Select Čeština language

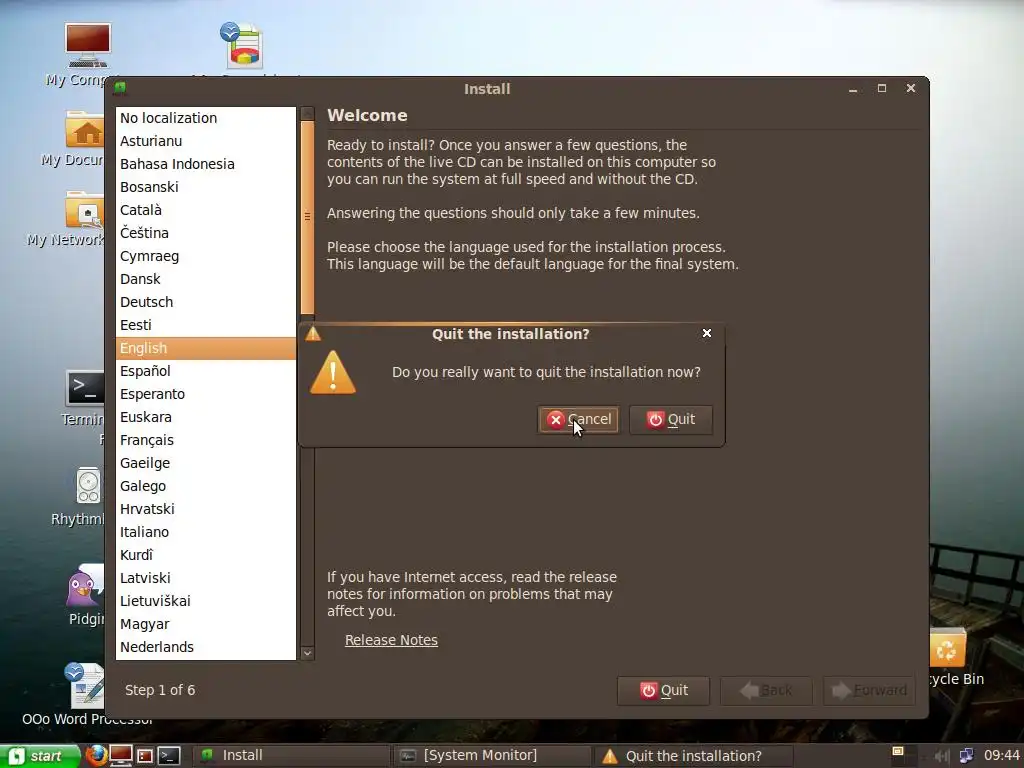(x=206, y=233)
